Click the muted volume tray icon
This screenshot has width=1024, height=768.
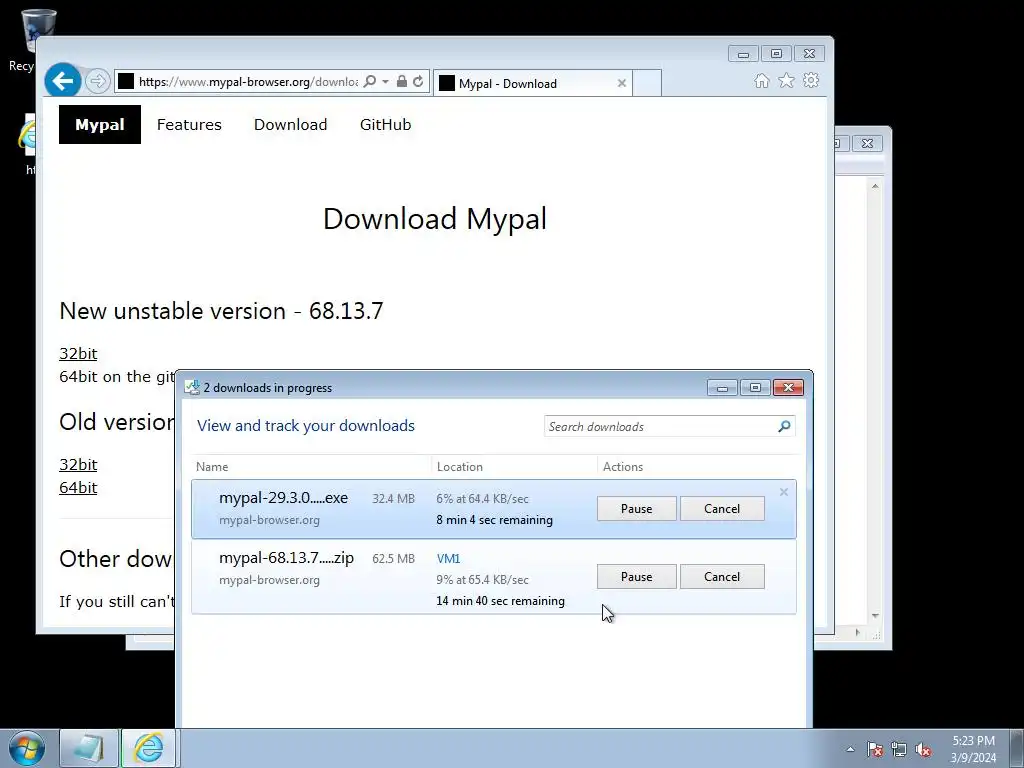tap(923, 749)
